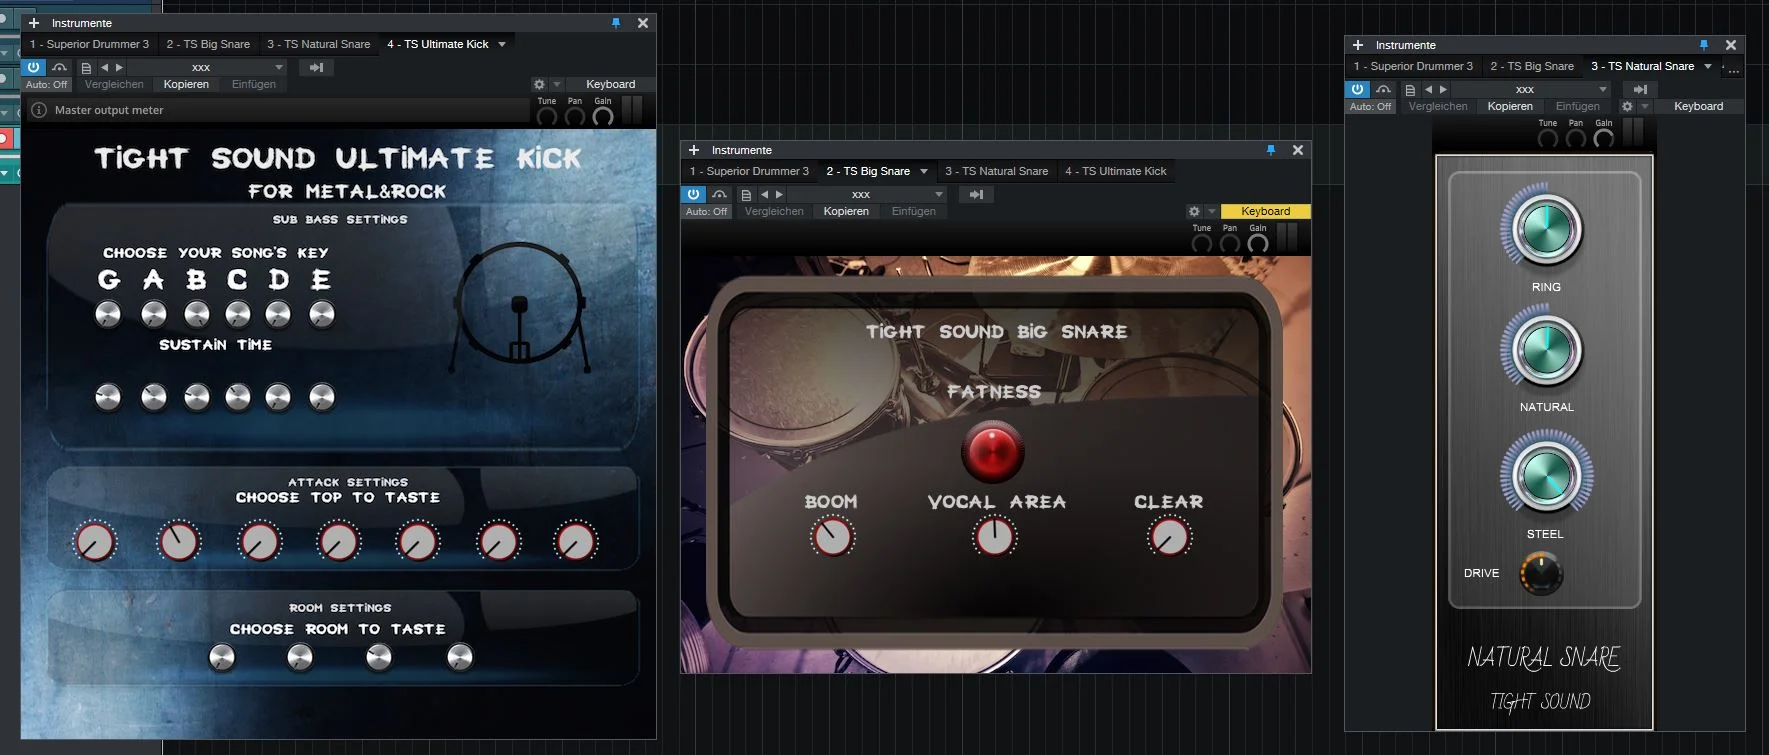The width and height of the screenshot is (1769, 755).
Task: Click the bypass arc icon in Natural Snare window
Action: [1384, 90]
